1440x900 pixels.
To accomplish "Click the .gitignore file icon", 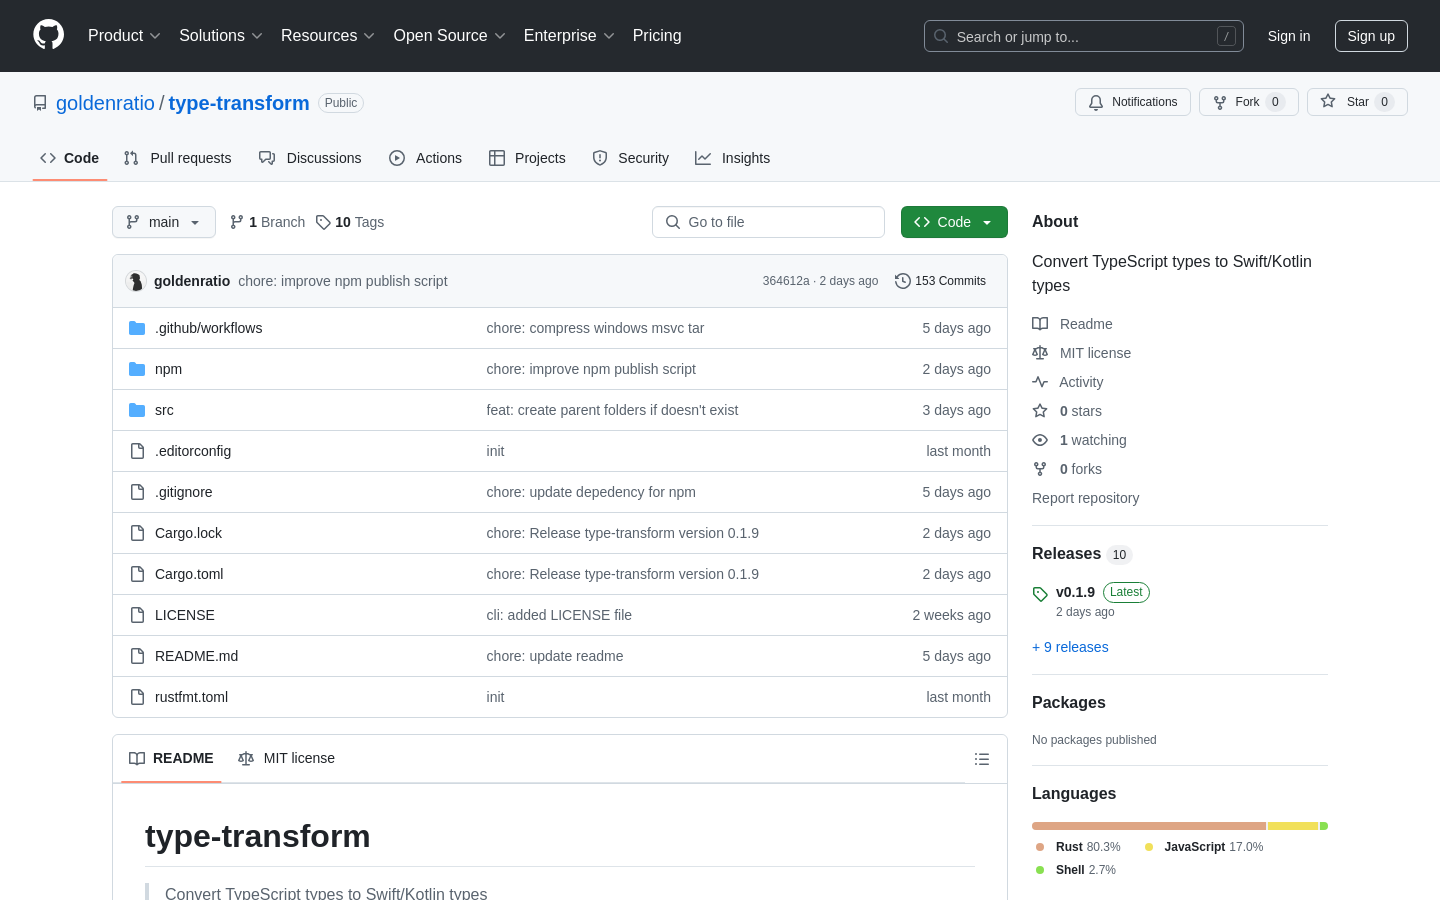I will point(137,492).
